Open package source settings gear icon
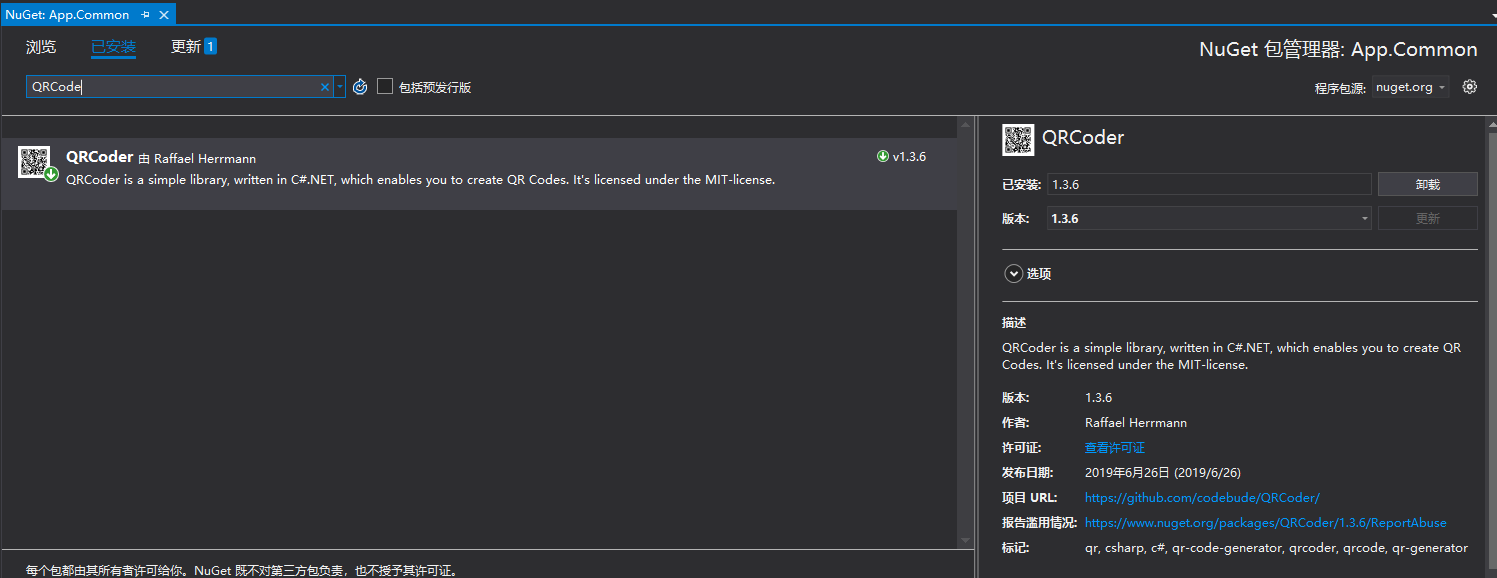1497x578 pixels. [x=1469, y=87]
